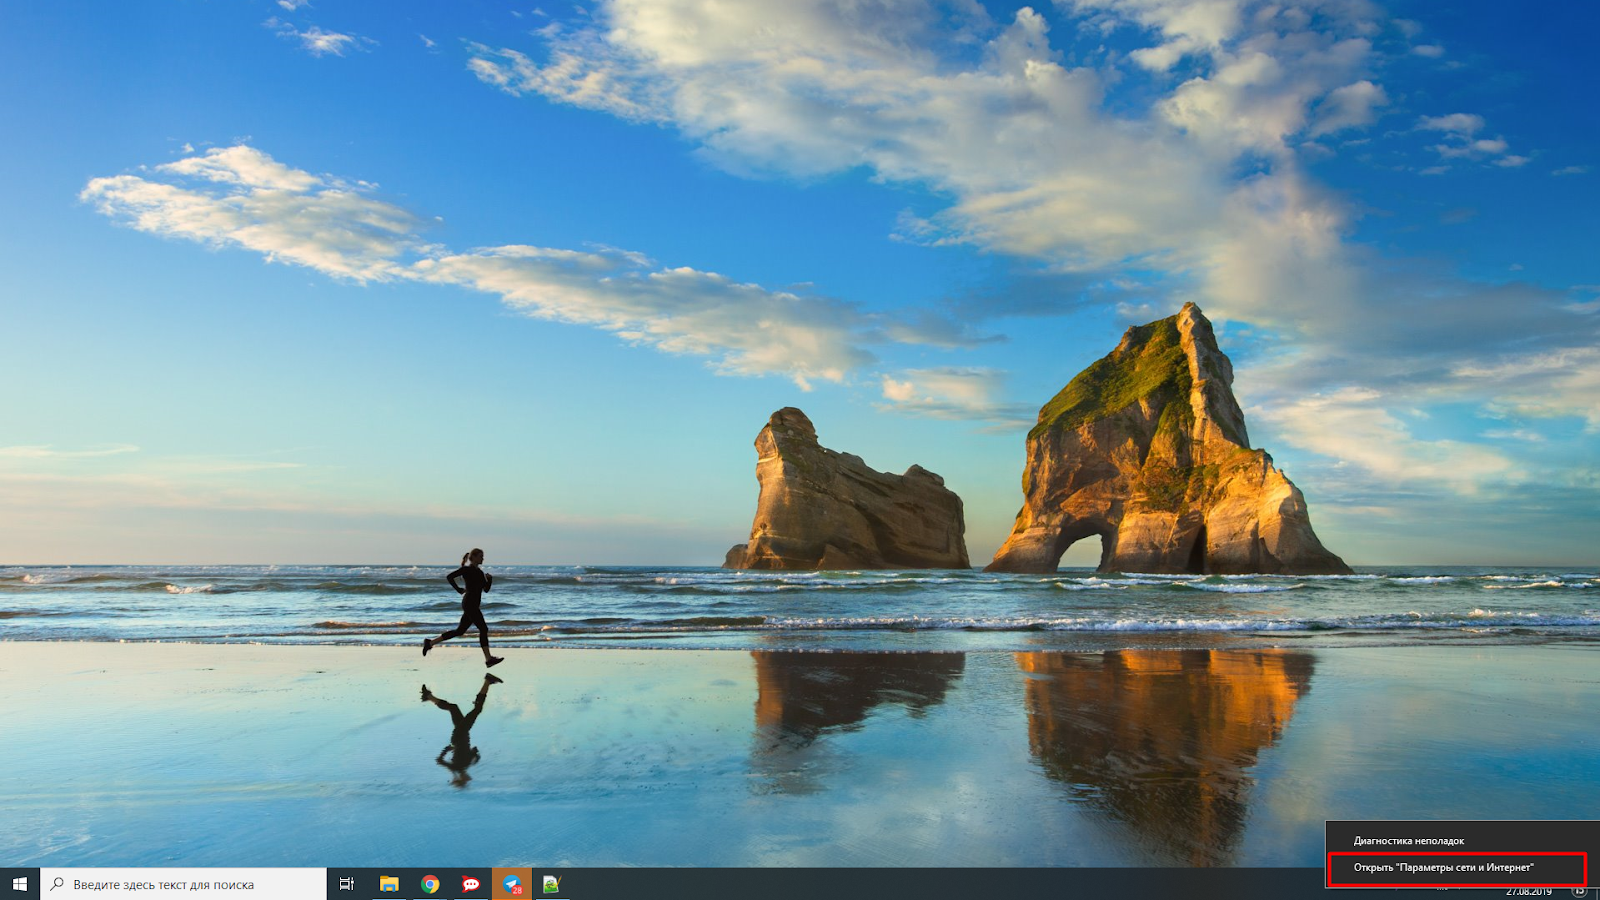Open the Windows Start menu
Image resolution: width=1600 pixels, height=900 pixels.
coord(20,884)
